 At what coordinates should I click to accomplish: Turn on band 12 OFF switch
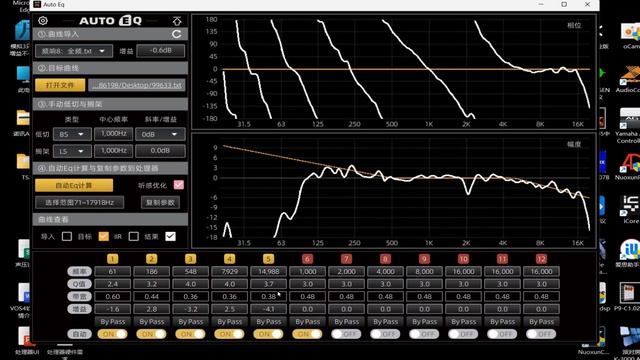(x=541, y=334)
